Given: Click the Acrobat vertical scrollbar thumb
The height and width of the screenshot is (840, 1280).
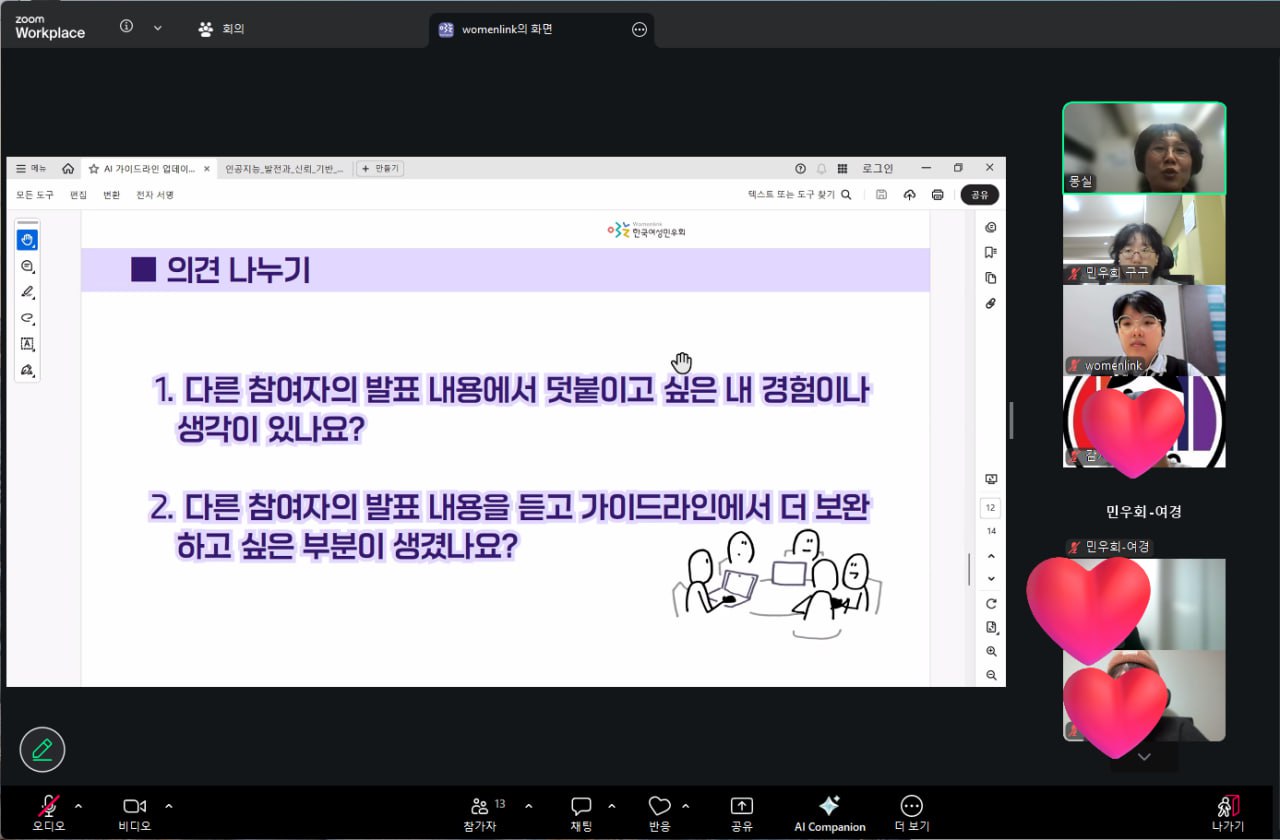Looking at the screenshot, I should [969, 569].
